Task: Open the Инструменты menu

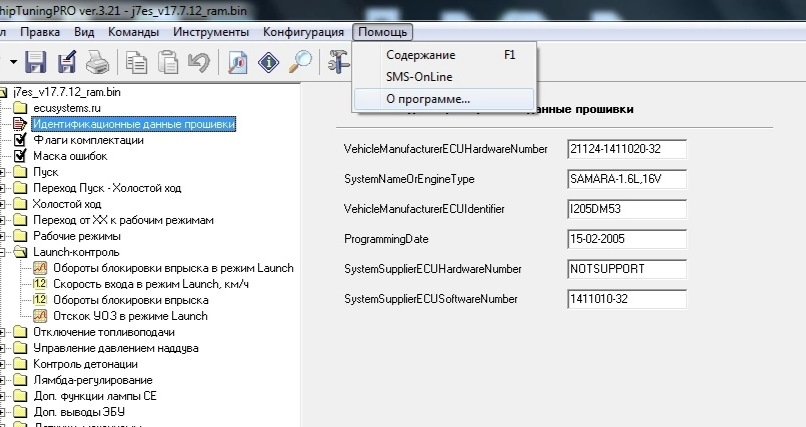Action: [211, 32]
